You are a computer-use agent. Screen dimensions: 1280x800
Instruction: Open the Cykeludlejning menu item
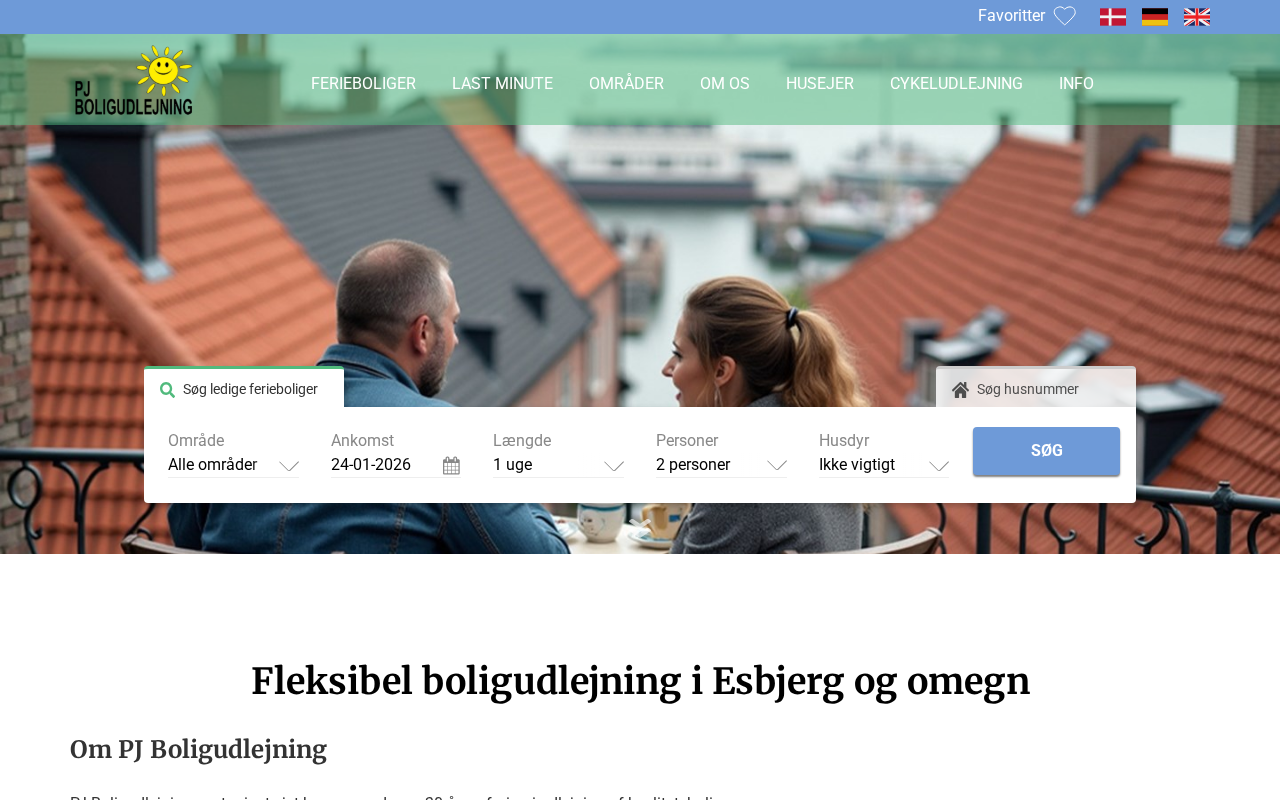coord(956,84)
